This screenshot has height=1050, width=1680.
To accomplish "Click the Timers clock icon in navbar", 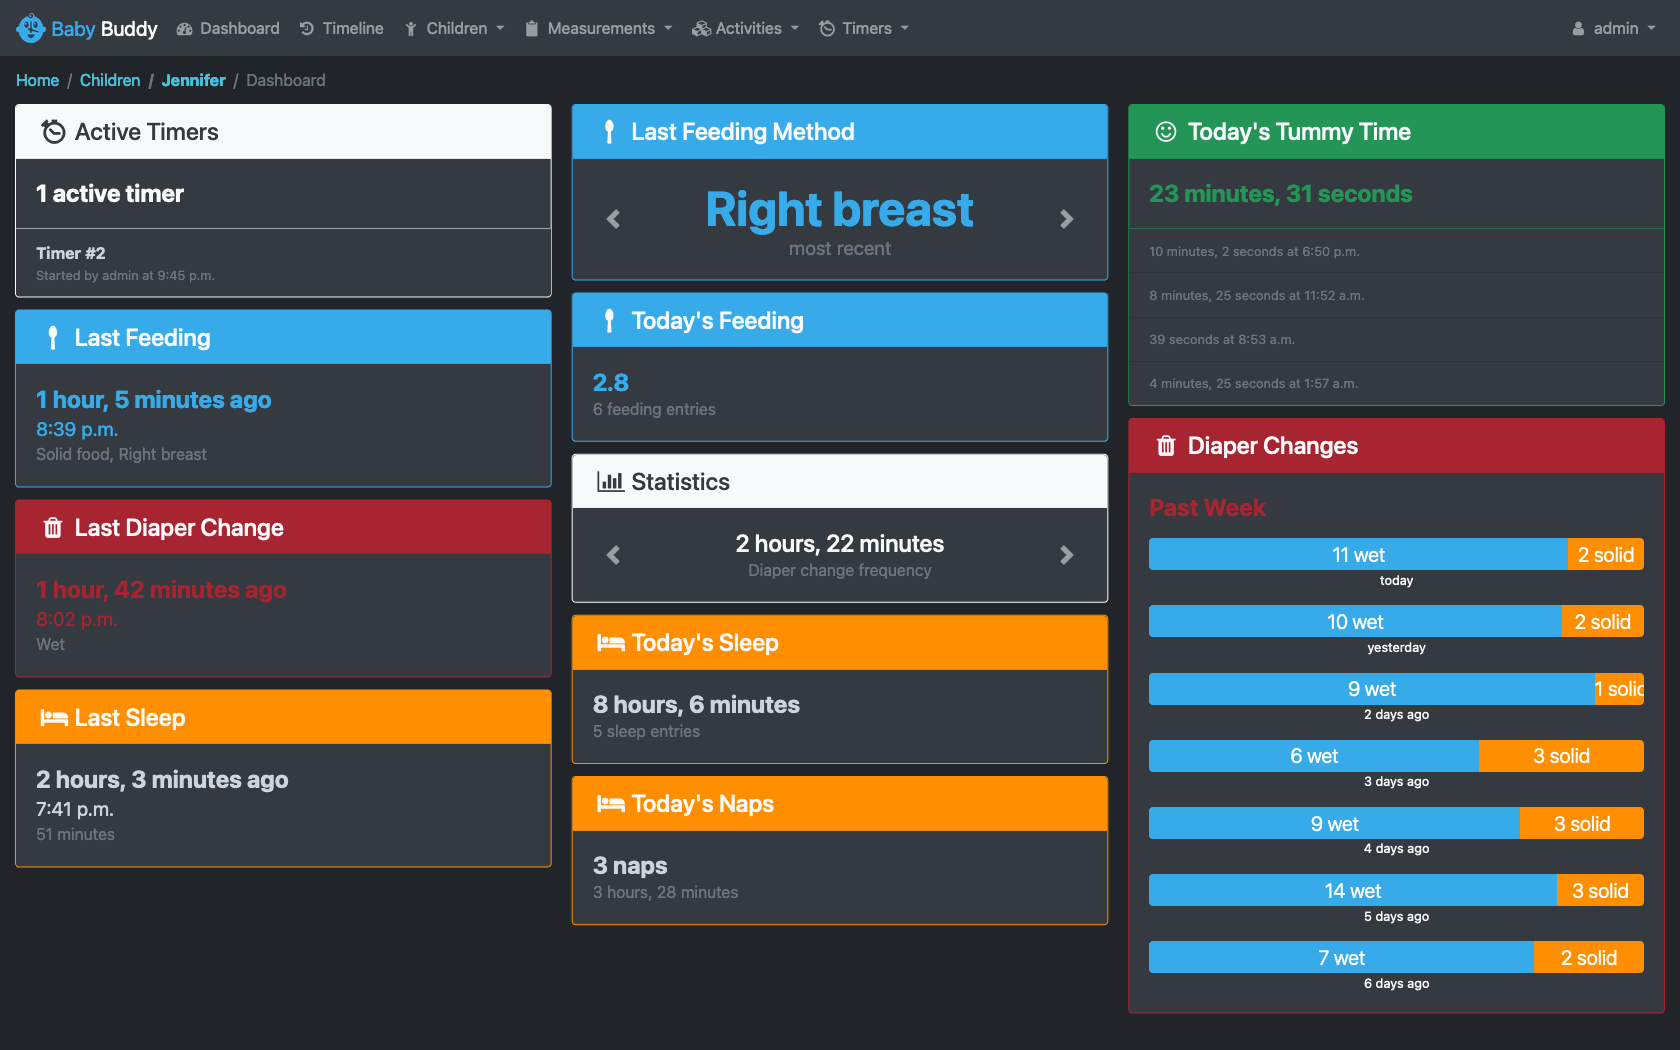I will [x=827, y=29].
